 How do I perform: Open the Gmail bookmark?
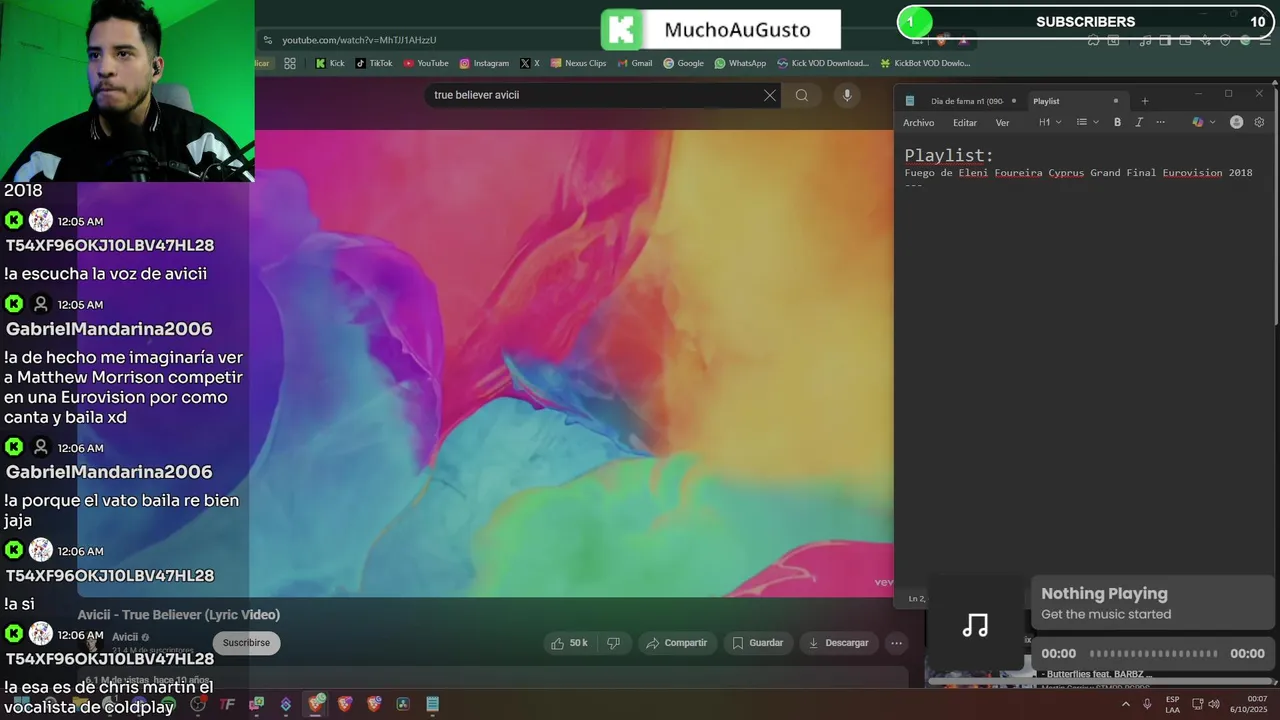(634, 63)
